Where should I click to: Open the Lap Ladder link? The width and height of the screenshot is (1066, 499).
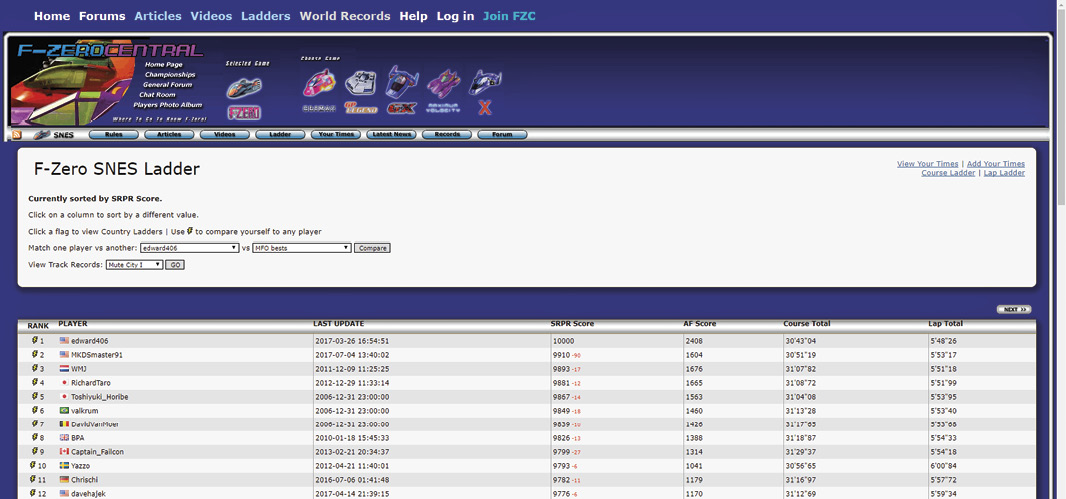(x=1004, y=173)
